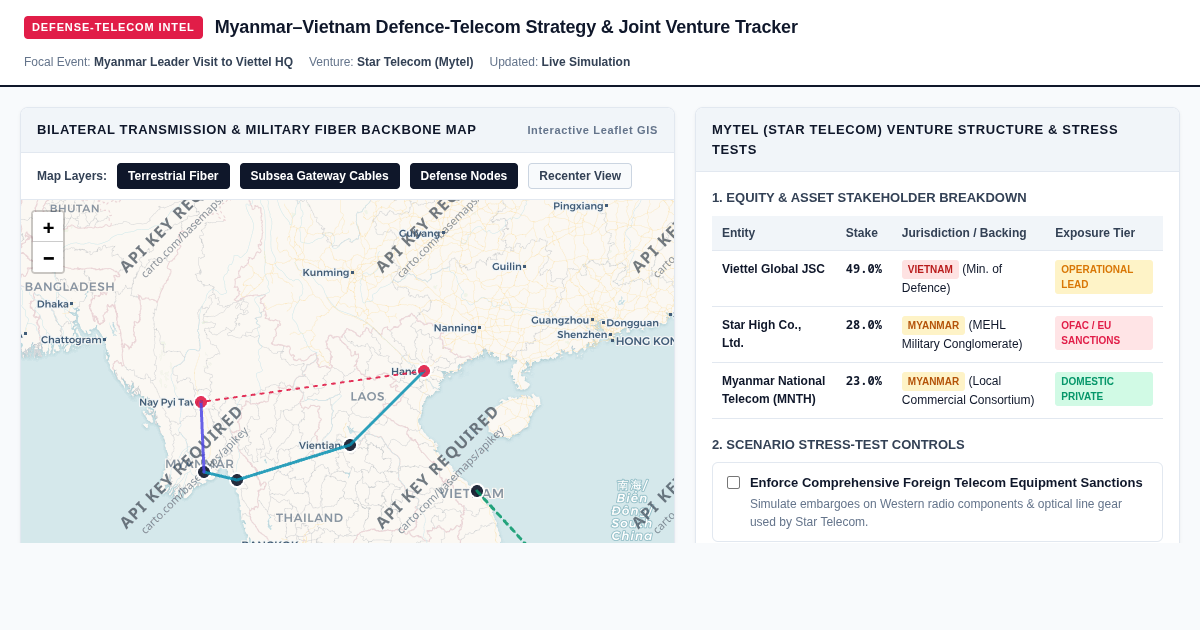The height and width of the screenshot is (630, 1200).
Task: Zoom out on the Leaflet map
Action: pyautogui.click(x=48, y=257)
